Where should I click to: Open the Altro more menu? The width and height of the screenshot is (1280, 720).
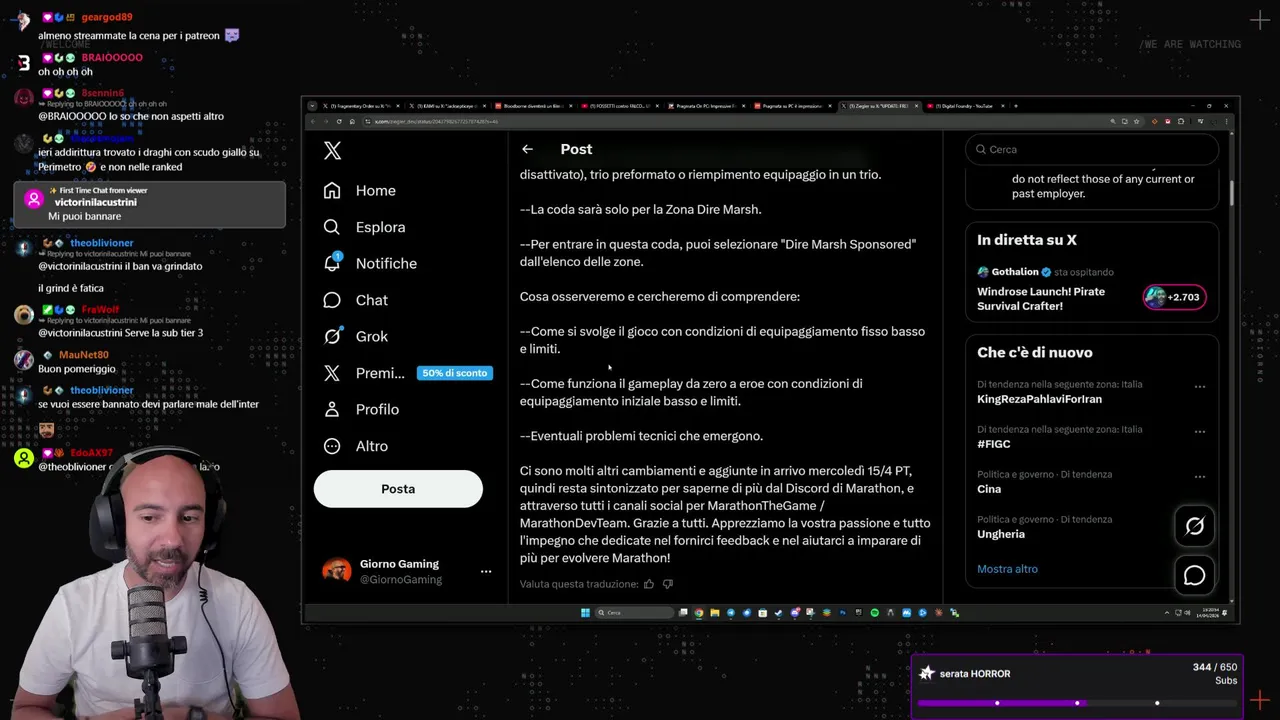[x=356, y=446]
